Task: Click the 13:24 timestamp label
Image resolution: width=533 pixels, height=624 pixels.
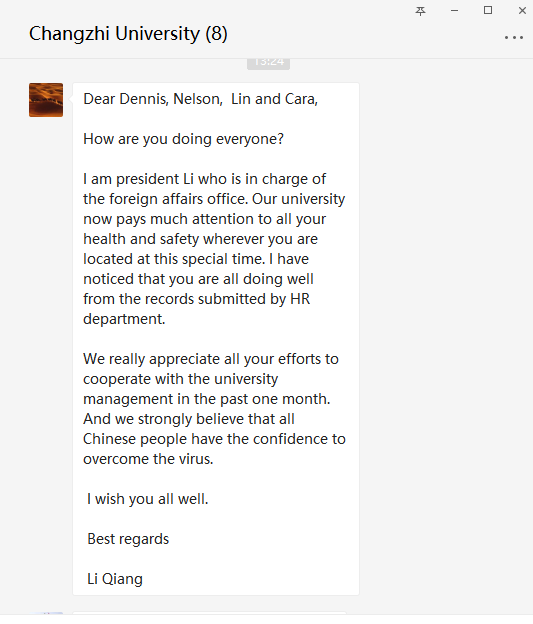Action: tap(268, 63)
